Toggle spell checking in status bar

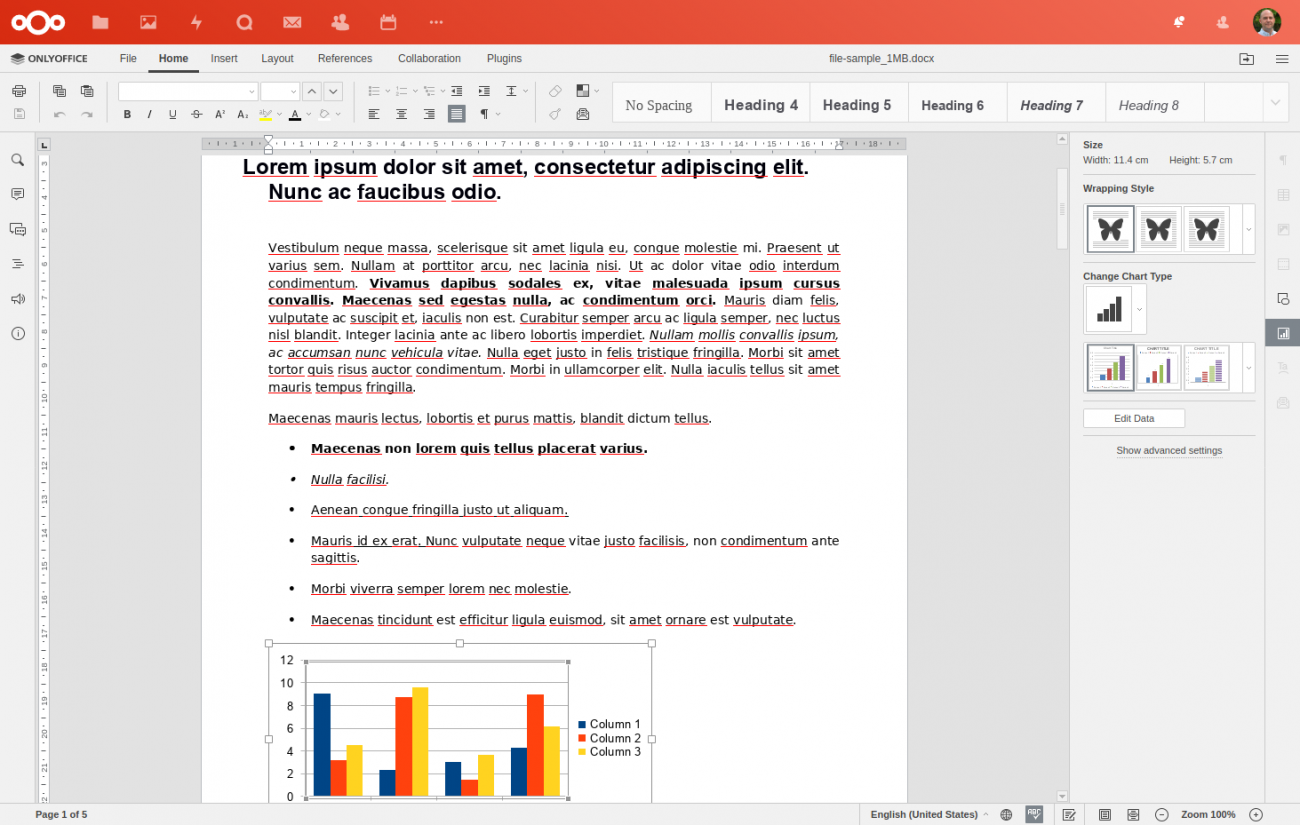click(1034, 815)
